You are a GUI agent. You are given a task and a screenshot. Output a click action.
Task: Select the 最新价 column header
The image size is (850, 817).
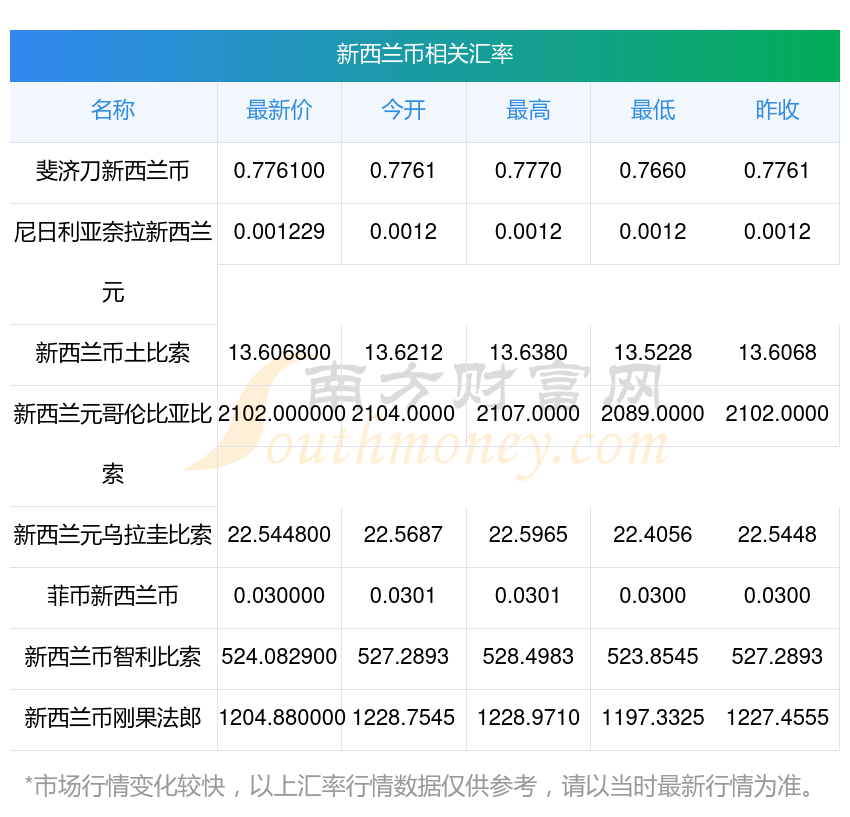coord(279,110)
